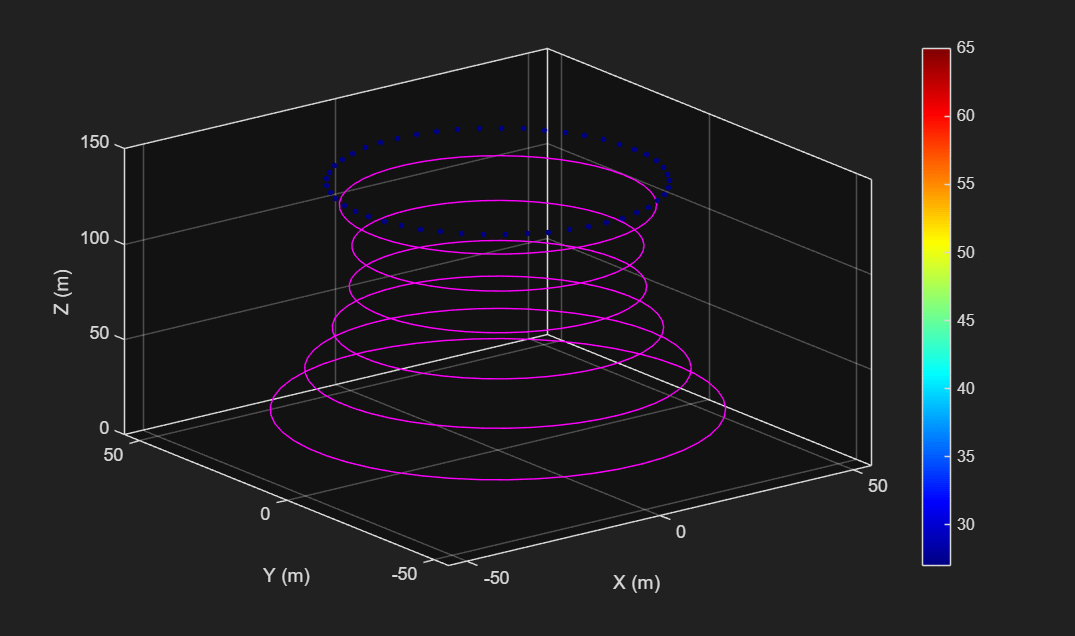Select the 100 tick on the Z axis
Viewport: 1075px width, 636px height.
pos(94,240)
